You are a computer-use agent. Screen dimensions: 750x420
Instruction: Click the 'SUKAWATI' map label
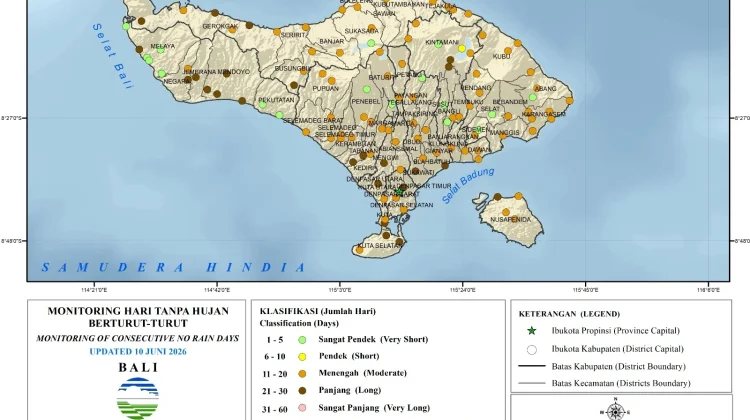click(x=419, y=172)
